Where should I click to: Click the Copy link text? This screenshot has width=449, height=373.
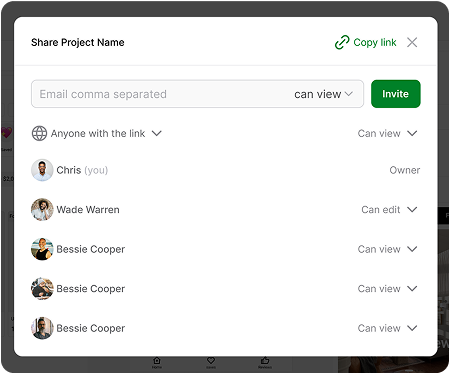[375, 42]
